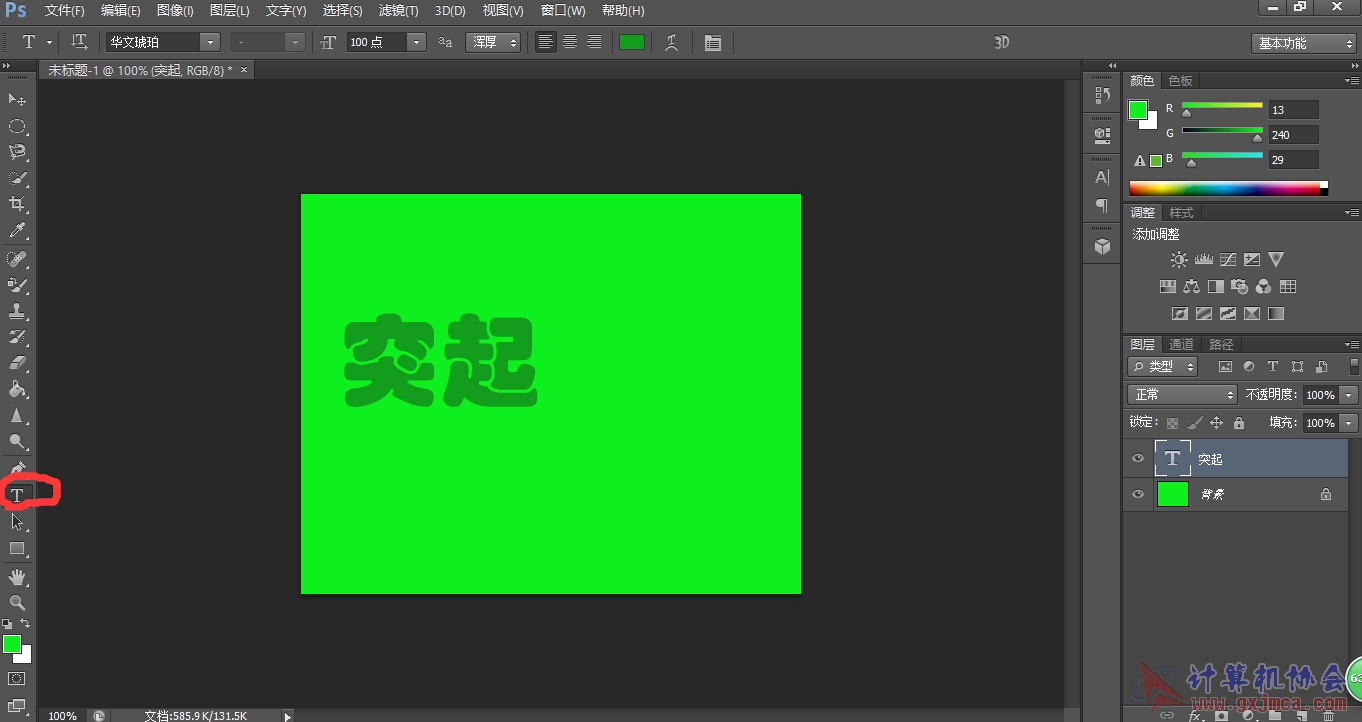Image resolution: width=1362 pixels, height=722 pixels.
Task: Open the 滤镜(T) menu
Action: [398, 10]
